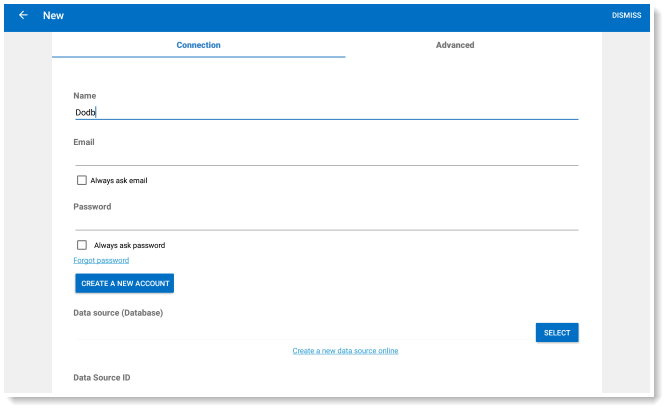The width and height of the screenshot is (669, 412).
Task: Dismiss the New connection dialog
Action: tap(626, 15)
